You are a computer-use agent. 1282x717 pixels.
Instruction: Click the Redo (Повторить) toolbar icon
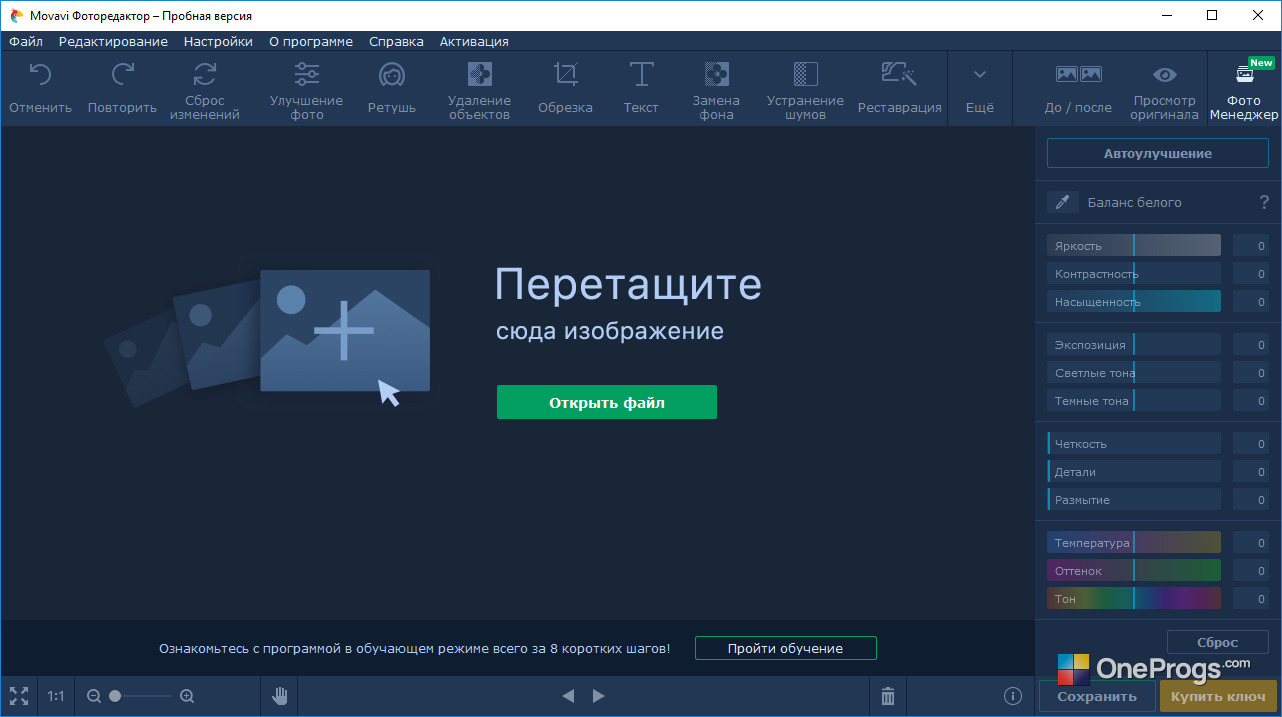coord(123,75)
